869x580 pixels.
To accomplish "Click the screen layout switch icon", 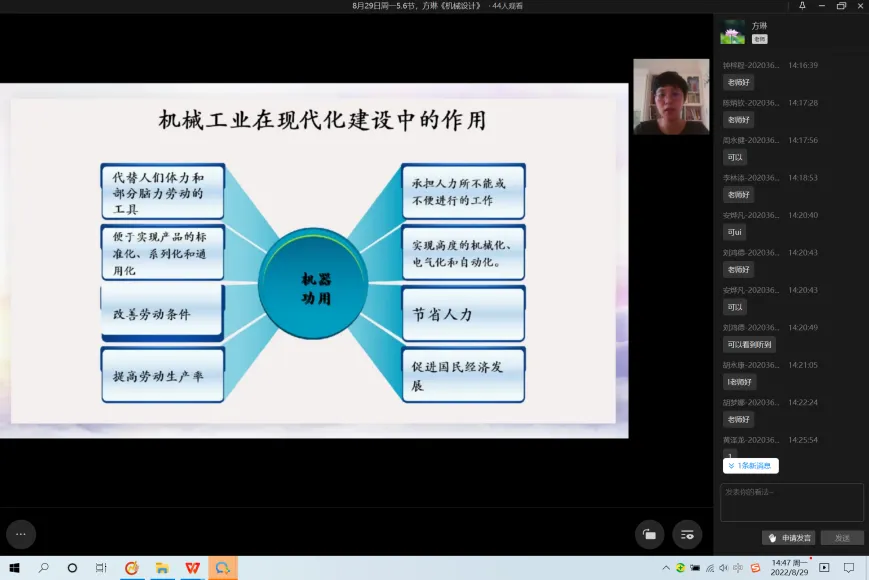I will 649,534.
